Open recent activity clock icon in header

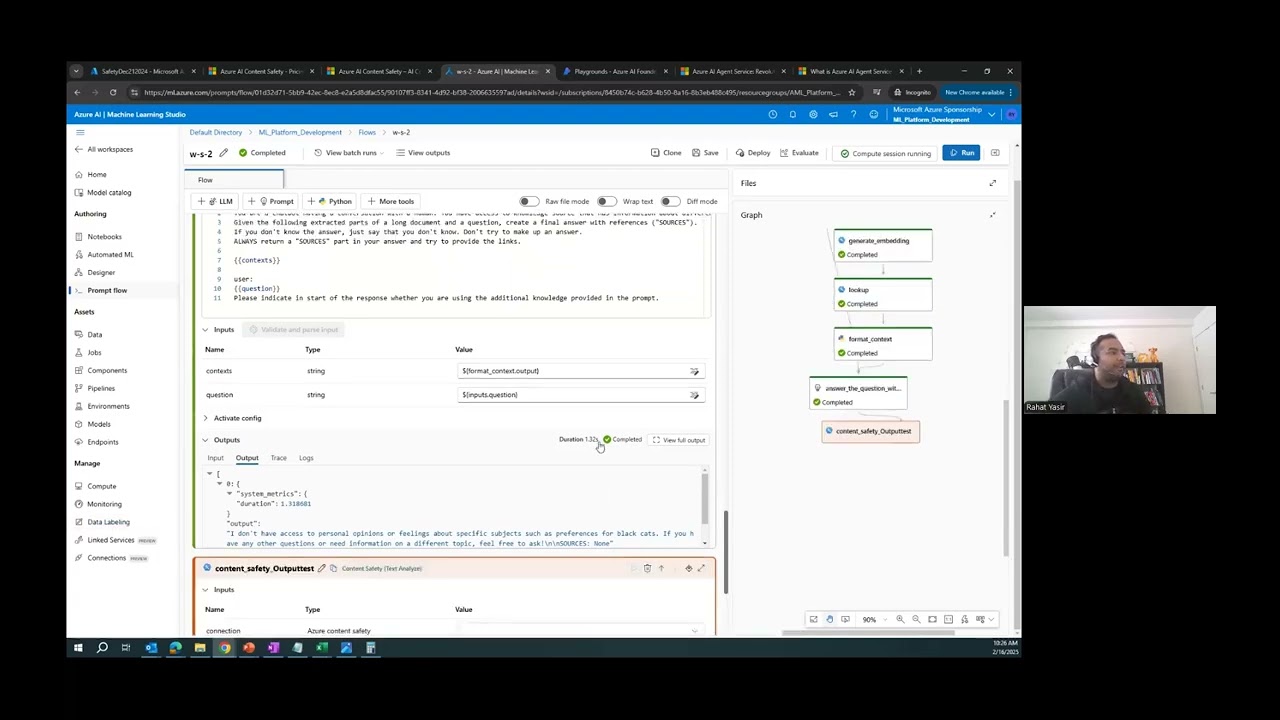pyautogui.click(x=772, y=114)
